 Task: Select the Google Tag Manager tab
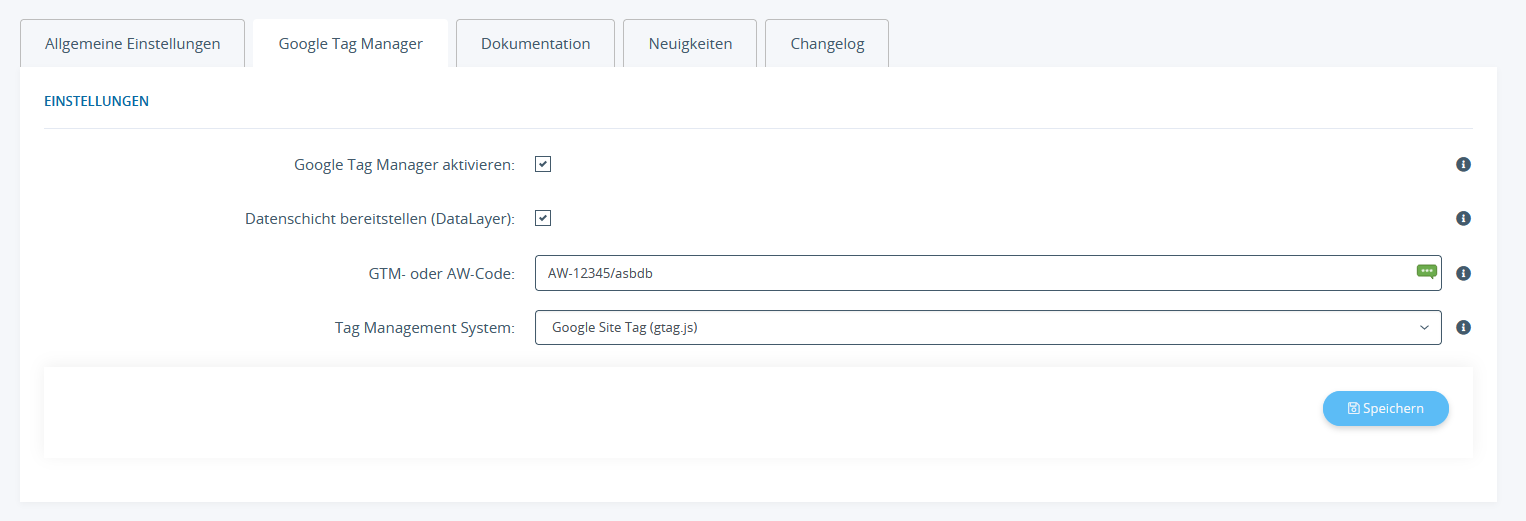pyautogui.click(x=351, y=44)
